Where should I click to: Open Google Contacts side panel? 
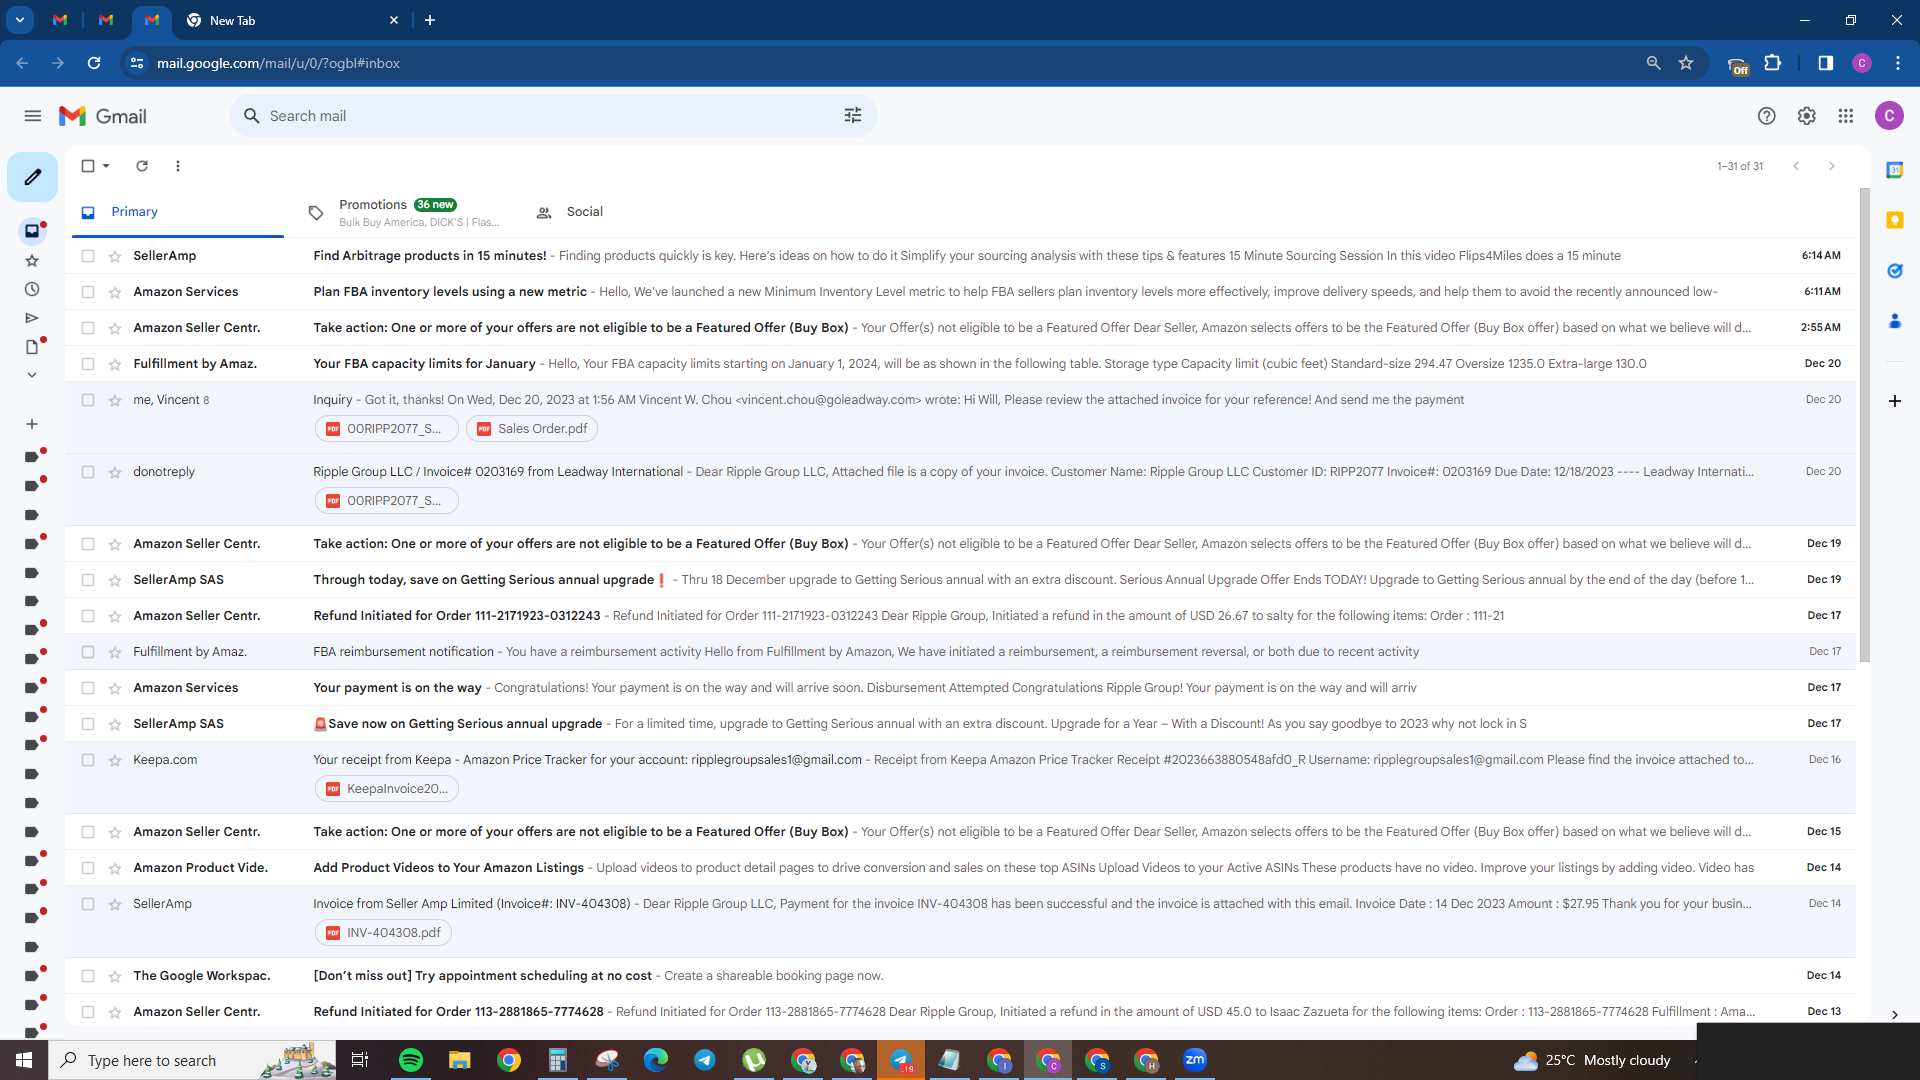1894,321
